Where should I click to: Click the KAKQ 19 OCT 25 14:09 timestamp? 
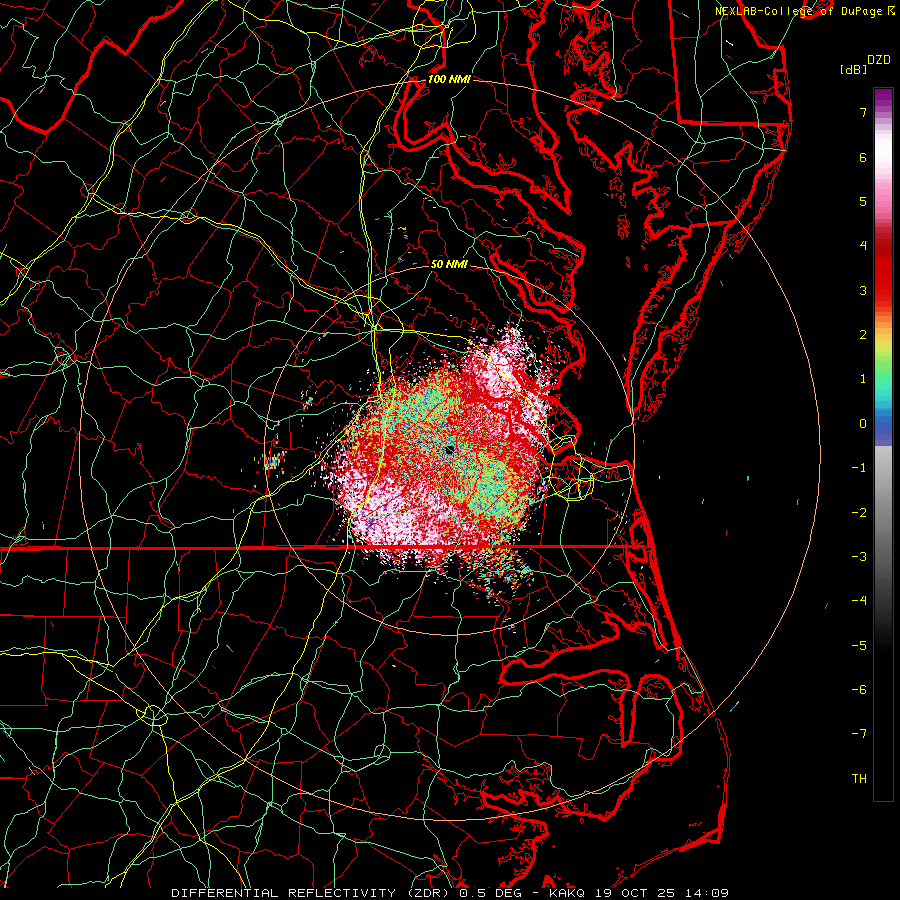click(x=639, y=893)
